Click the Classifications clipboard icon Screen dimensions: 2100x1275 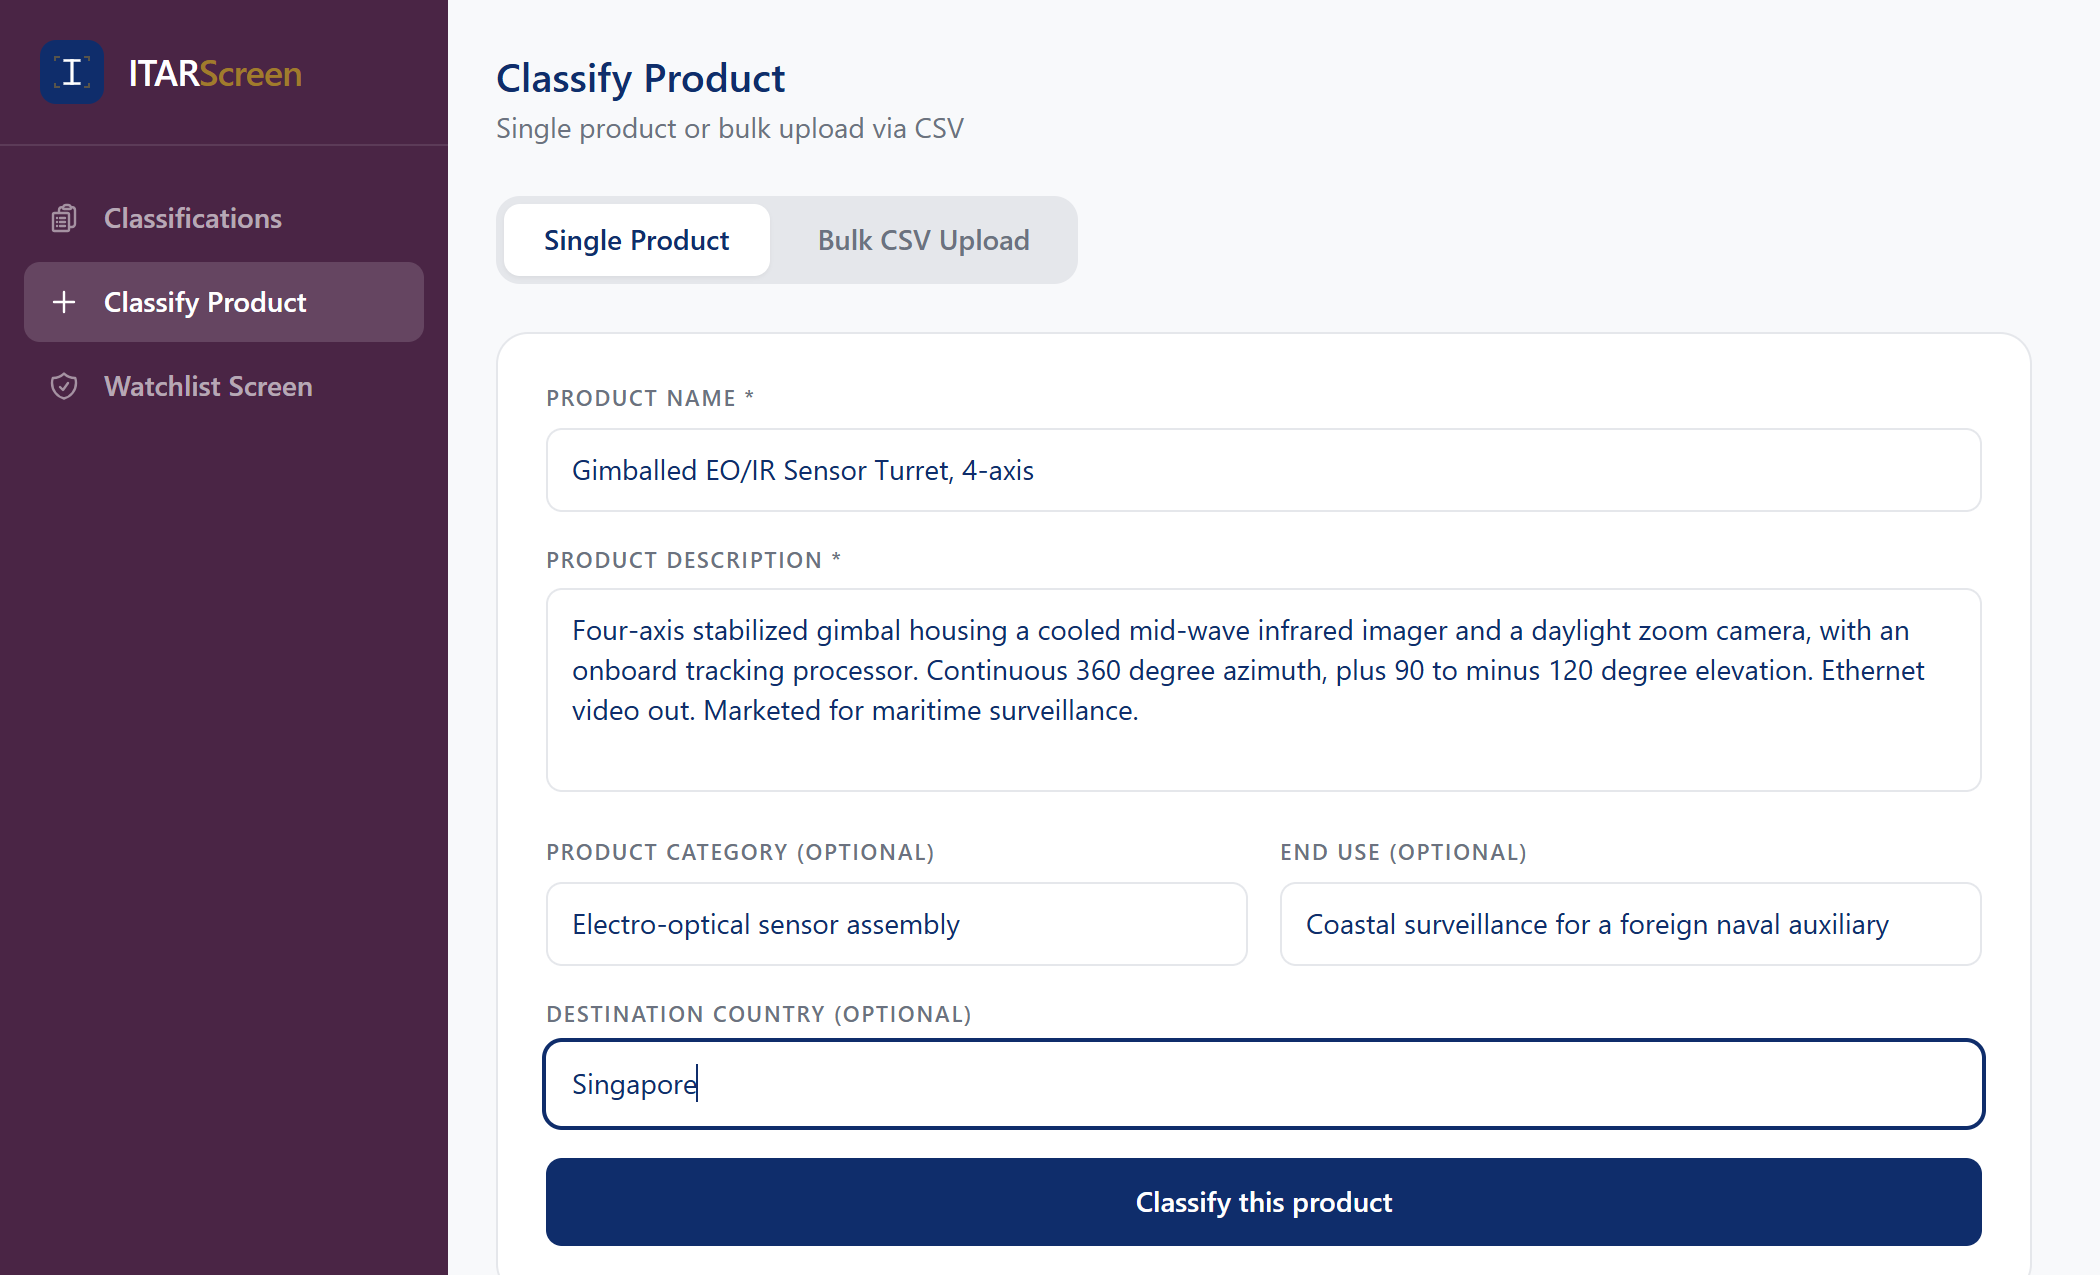[x=64, y=218]
